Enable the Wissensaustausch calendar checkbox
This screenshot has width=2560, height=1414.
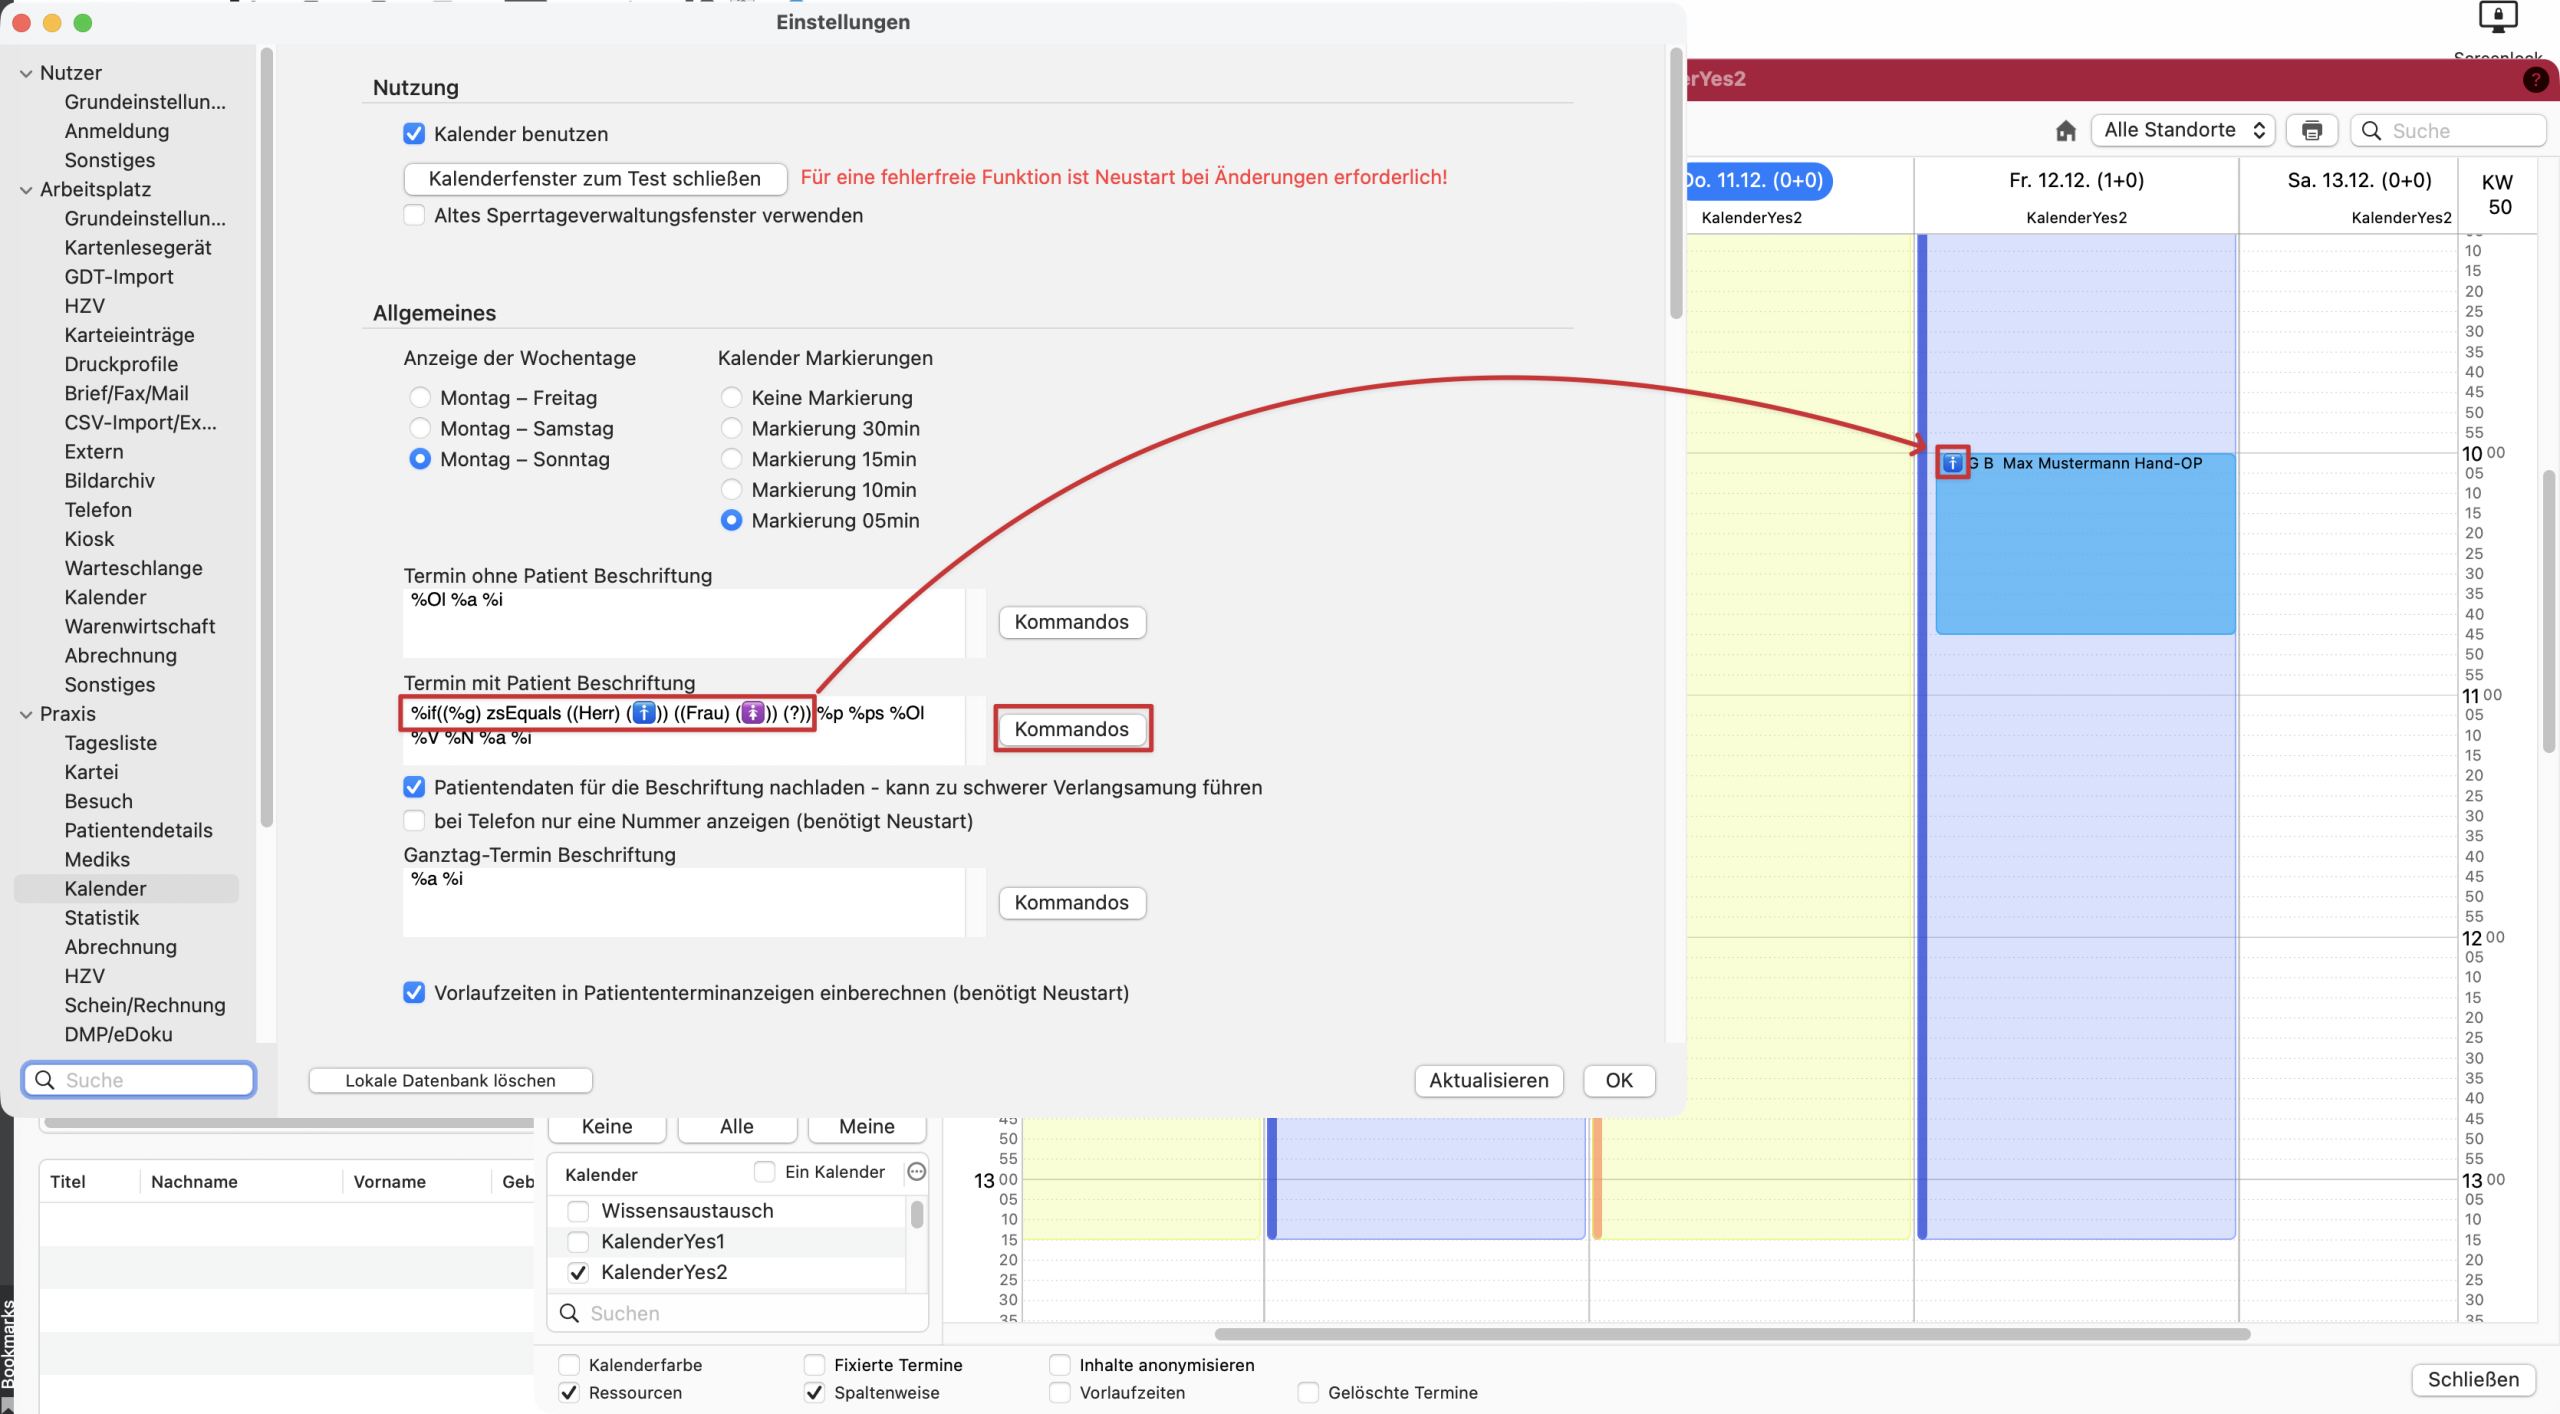pos(578,1211)
